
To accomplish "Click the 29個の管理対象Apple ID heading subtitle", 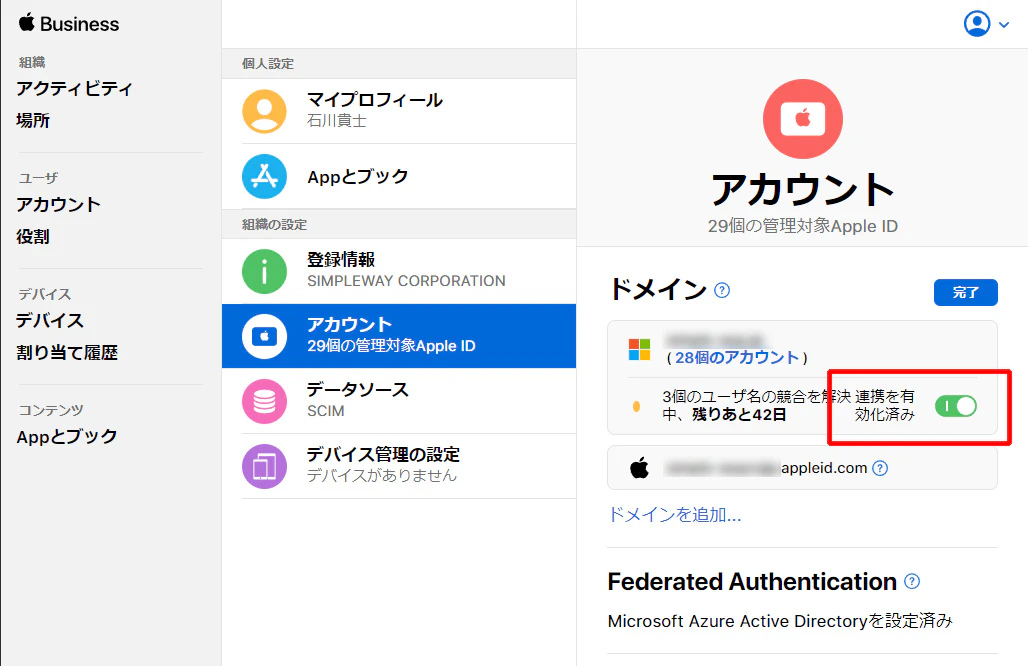I will (x=802, y=226).
